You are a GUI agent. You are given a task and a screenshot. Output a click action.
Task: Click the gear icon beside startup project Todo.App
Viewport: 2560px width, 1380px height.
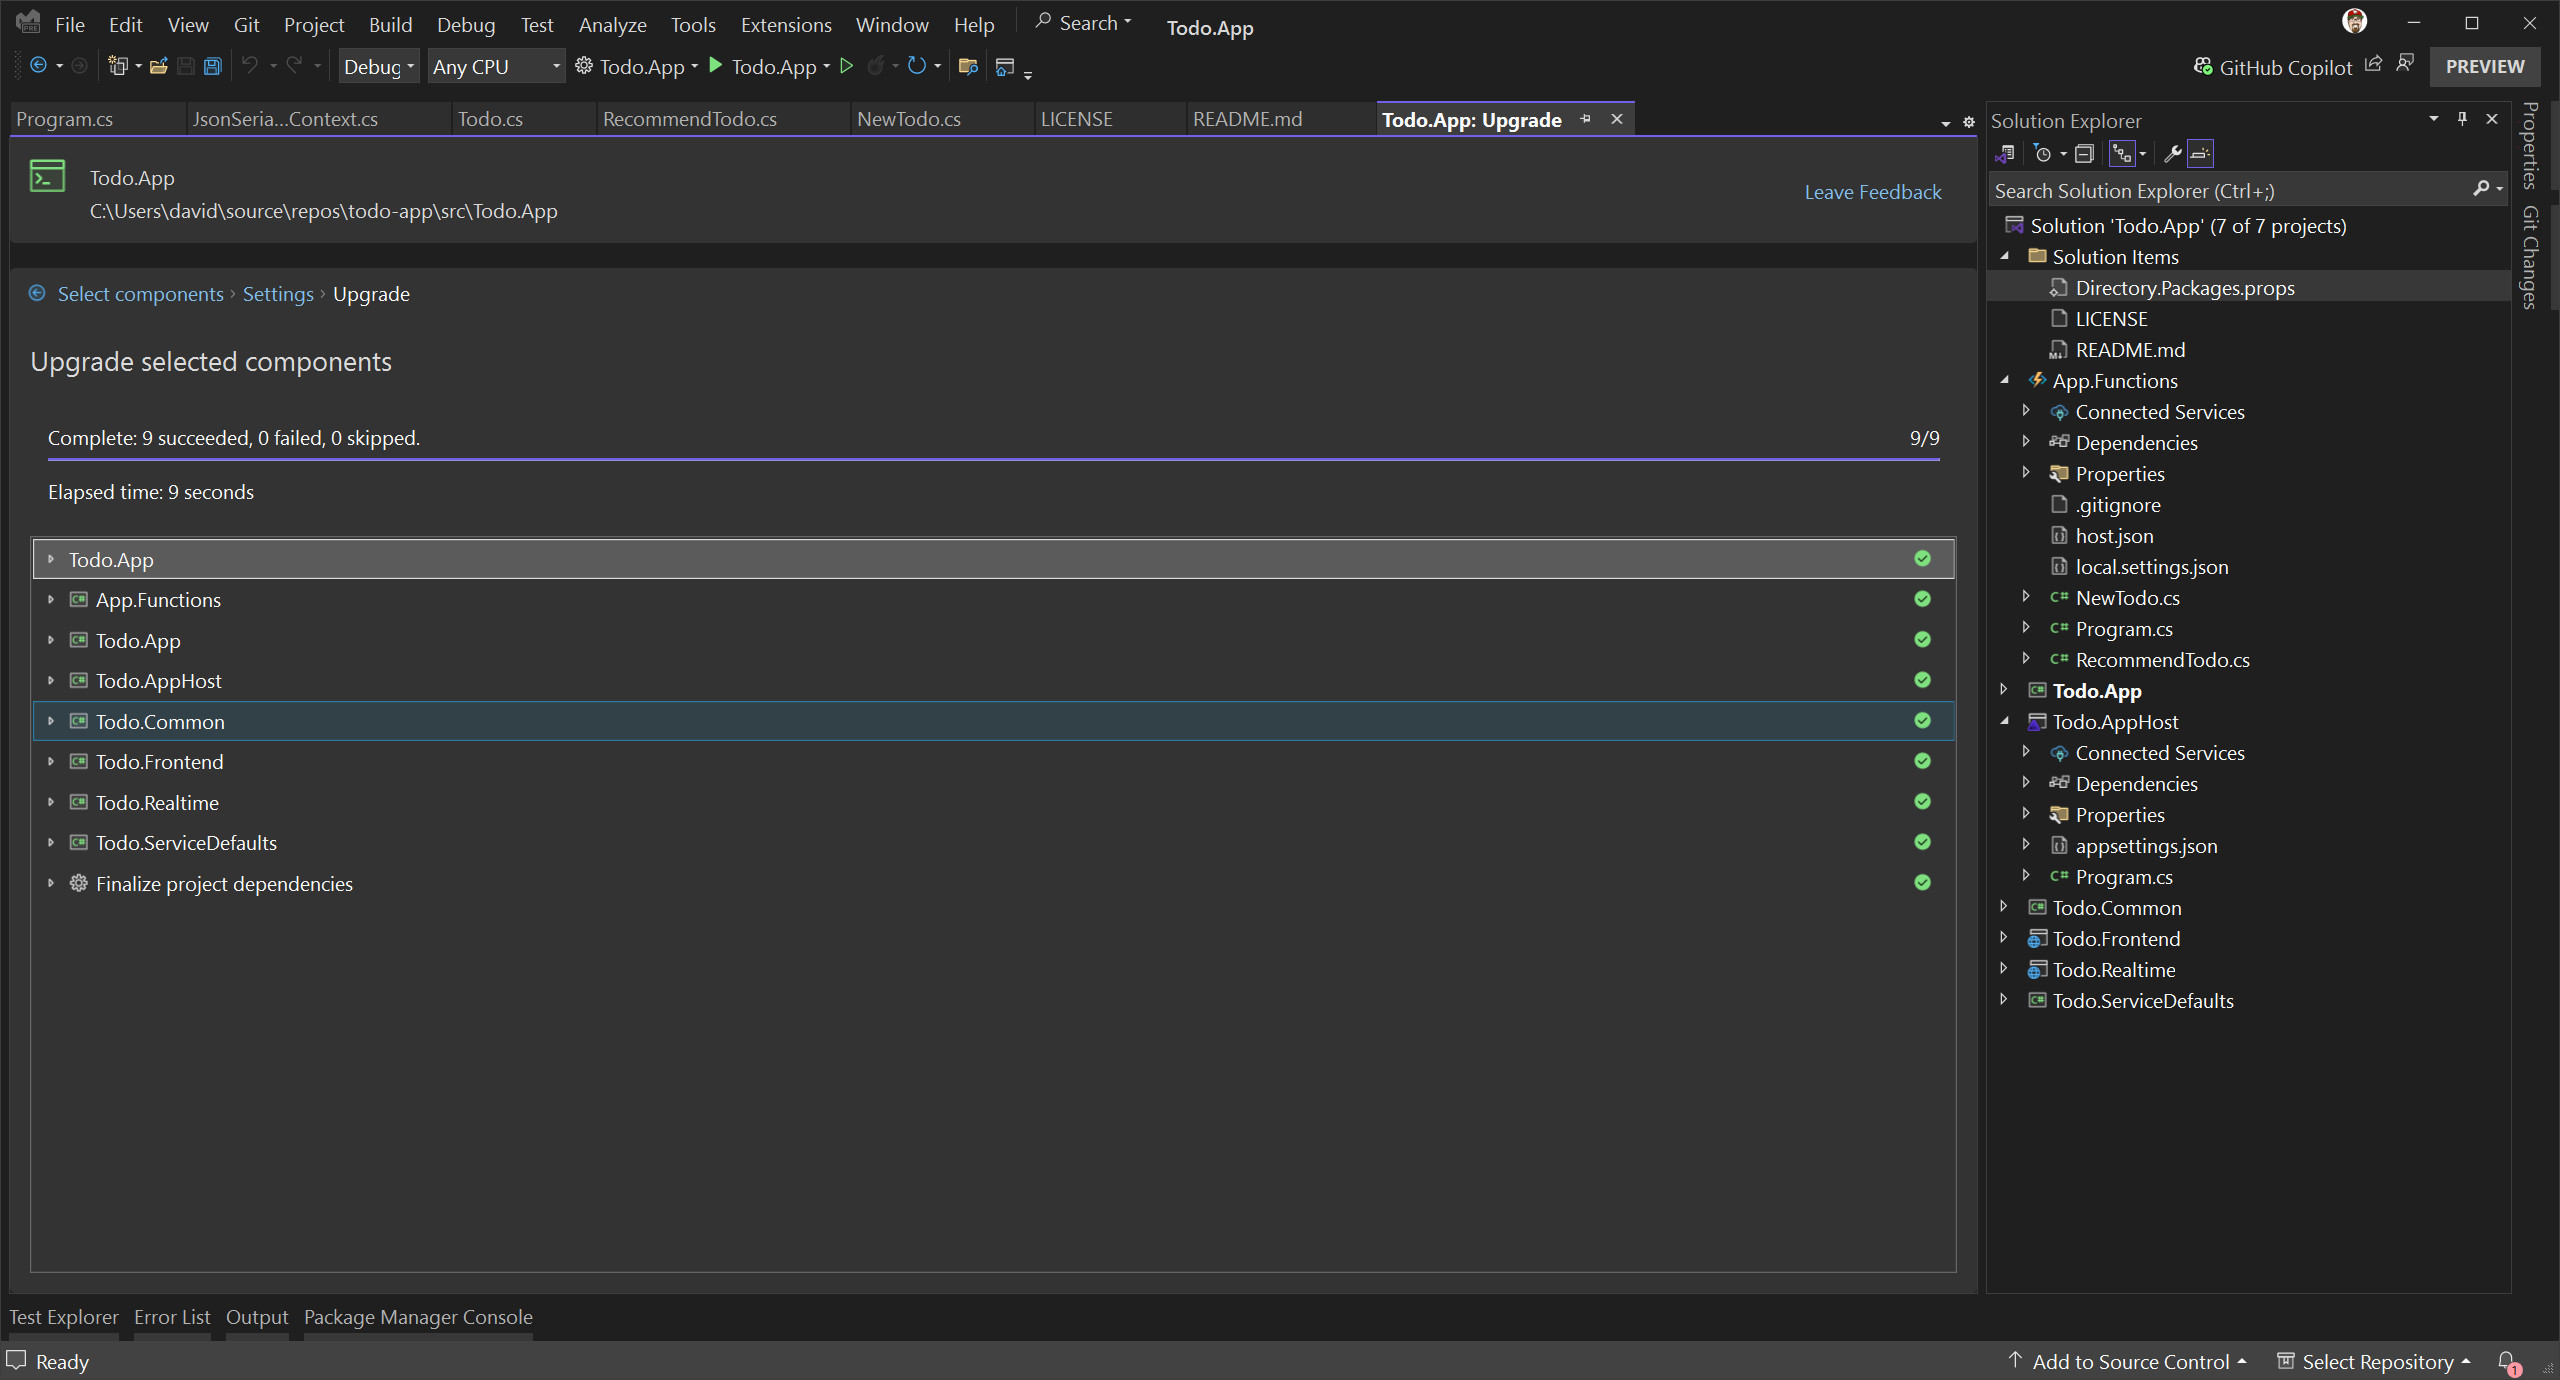point(584,66)
